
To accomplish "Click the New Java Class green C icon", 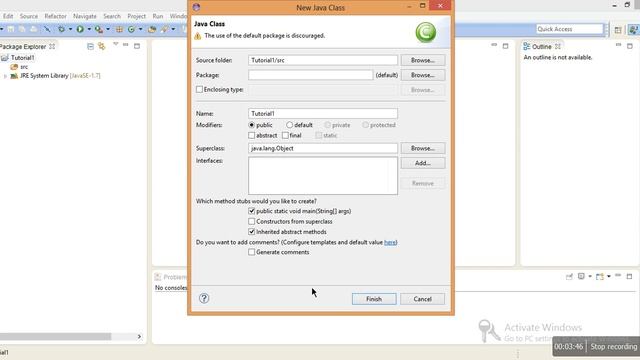I will click(x=131, y=29).
